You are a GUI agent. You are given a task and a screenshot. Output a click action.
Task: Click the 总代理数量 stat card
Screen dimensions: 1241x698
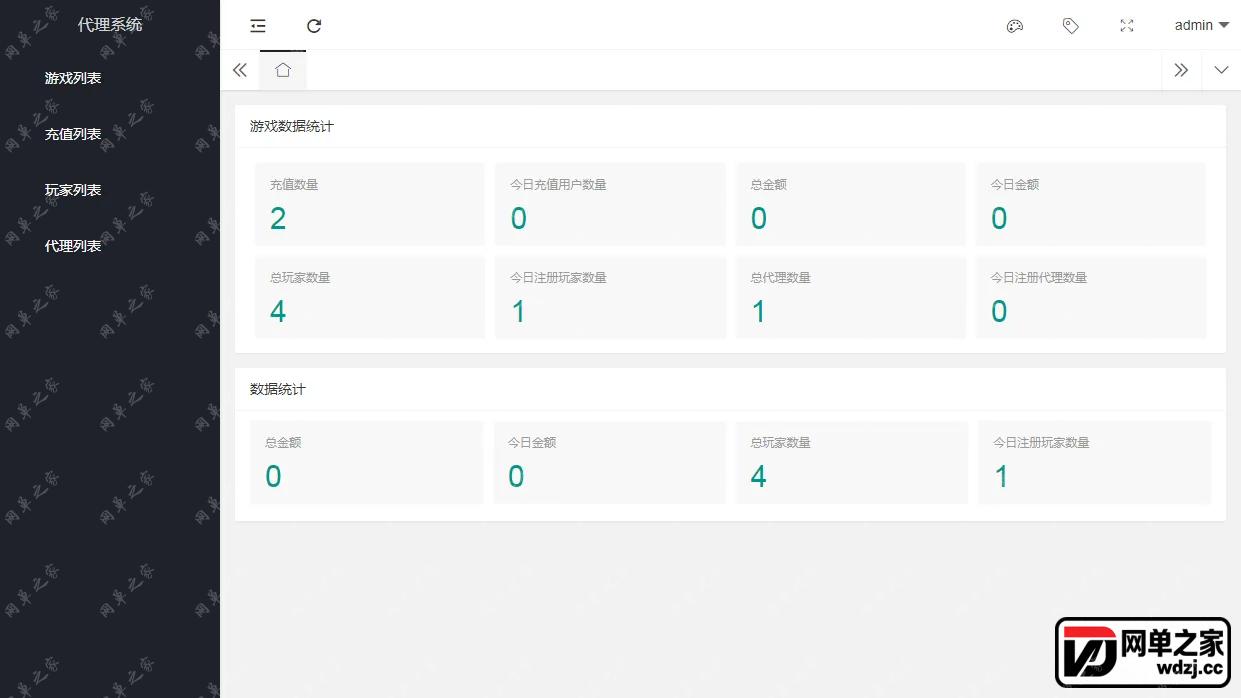(851, 297)
